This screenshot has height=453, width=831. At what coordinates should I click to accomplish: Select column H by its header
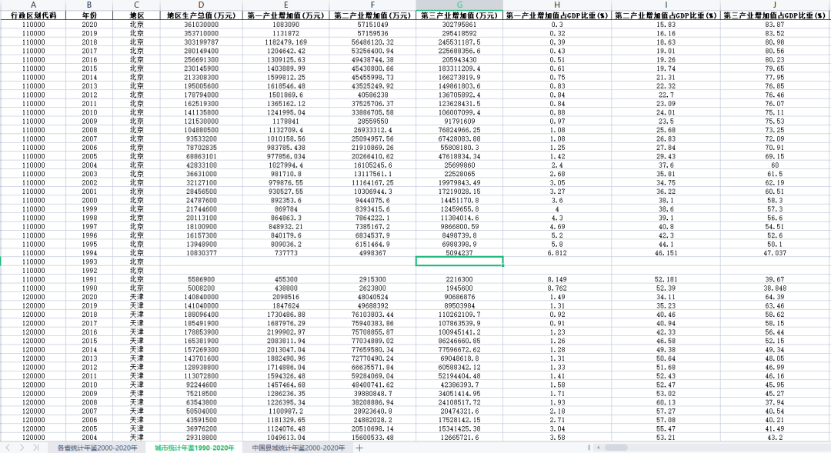(557, 5)
